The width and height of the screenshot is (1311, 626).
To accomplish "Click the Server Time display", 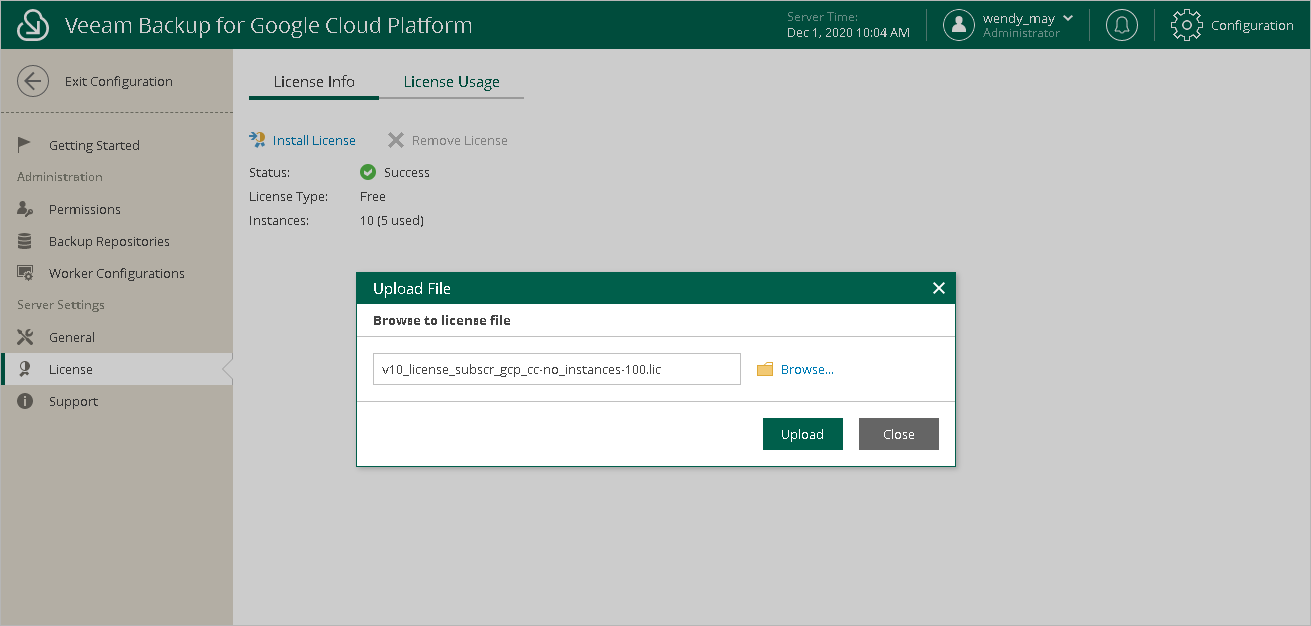I will [x=848, y=25].
